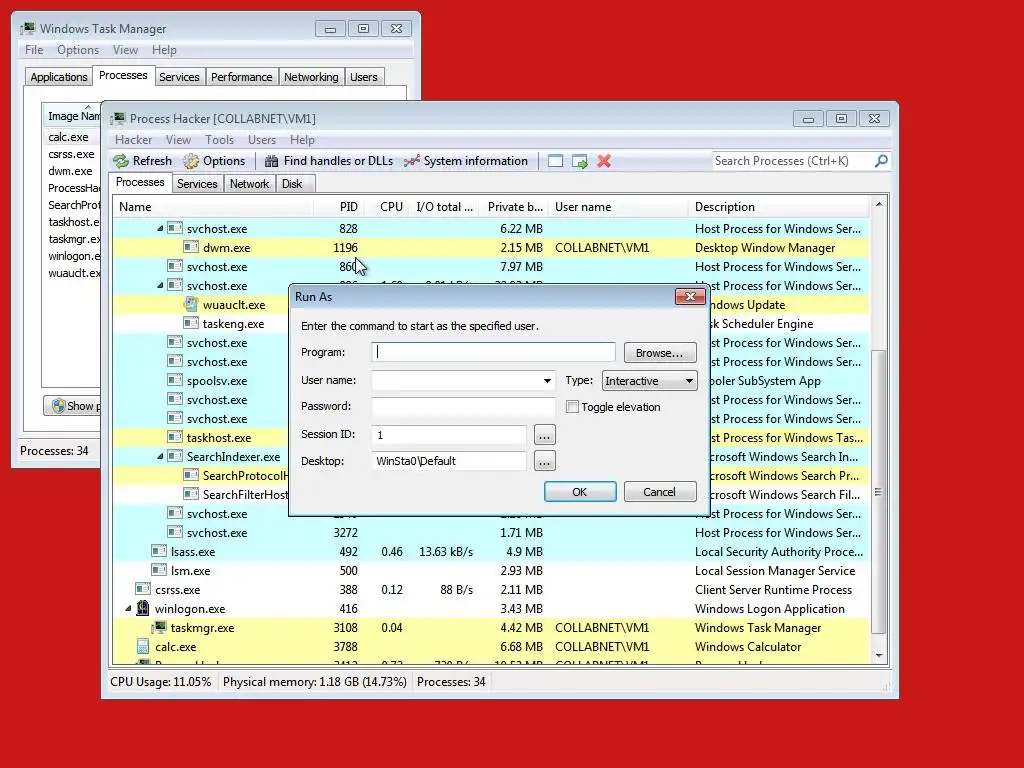1024x768 pixels.
Task: Click Process Hacker title bar icon
Action: tap(118, 118)
